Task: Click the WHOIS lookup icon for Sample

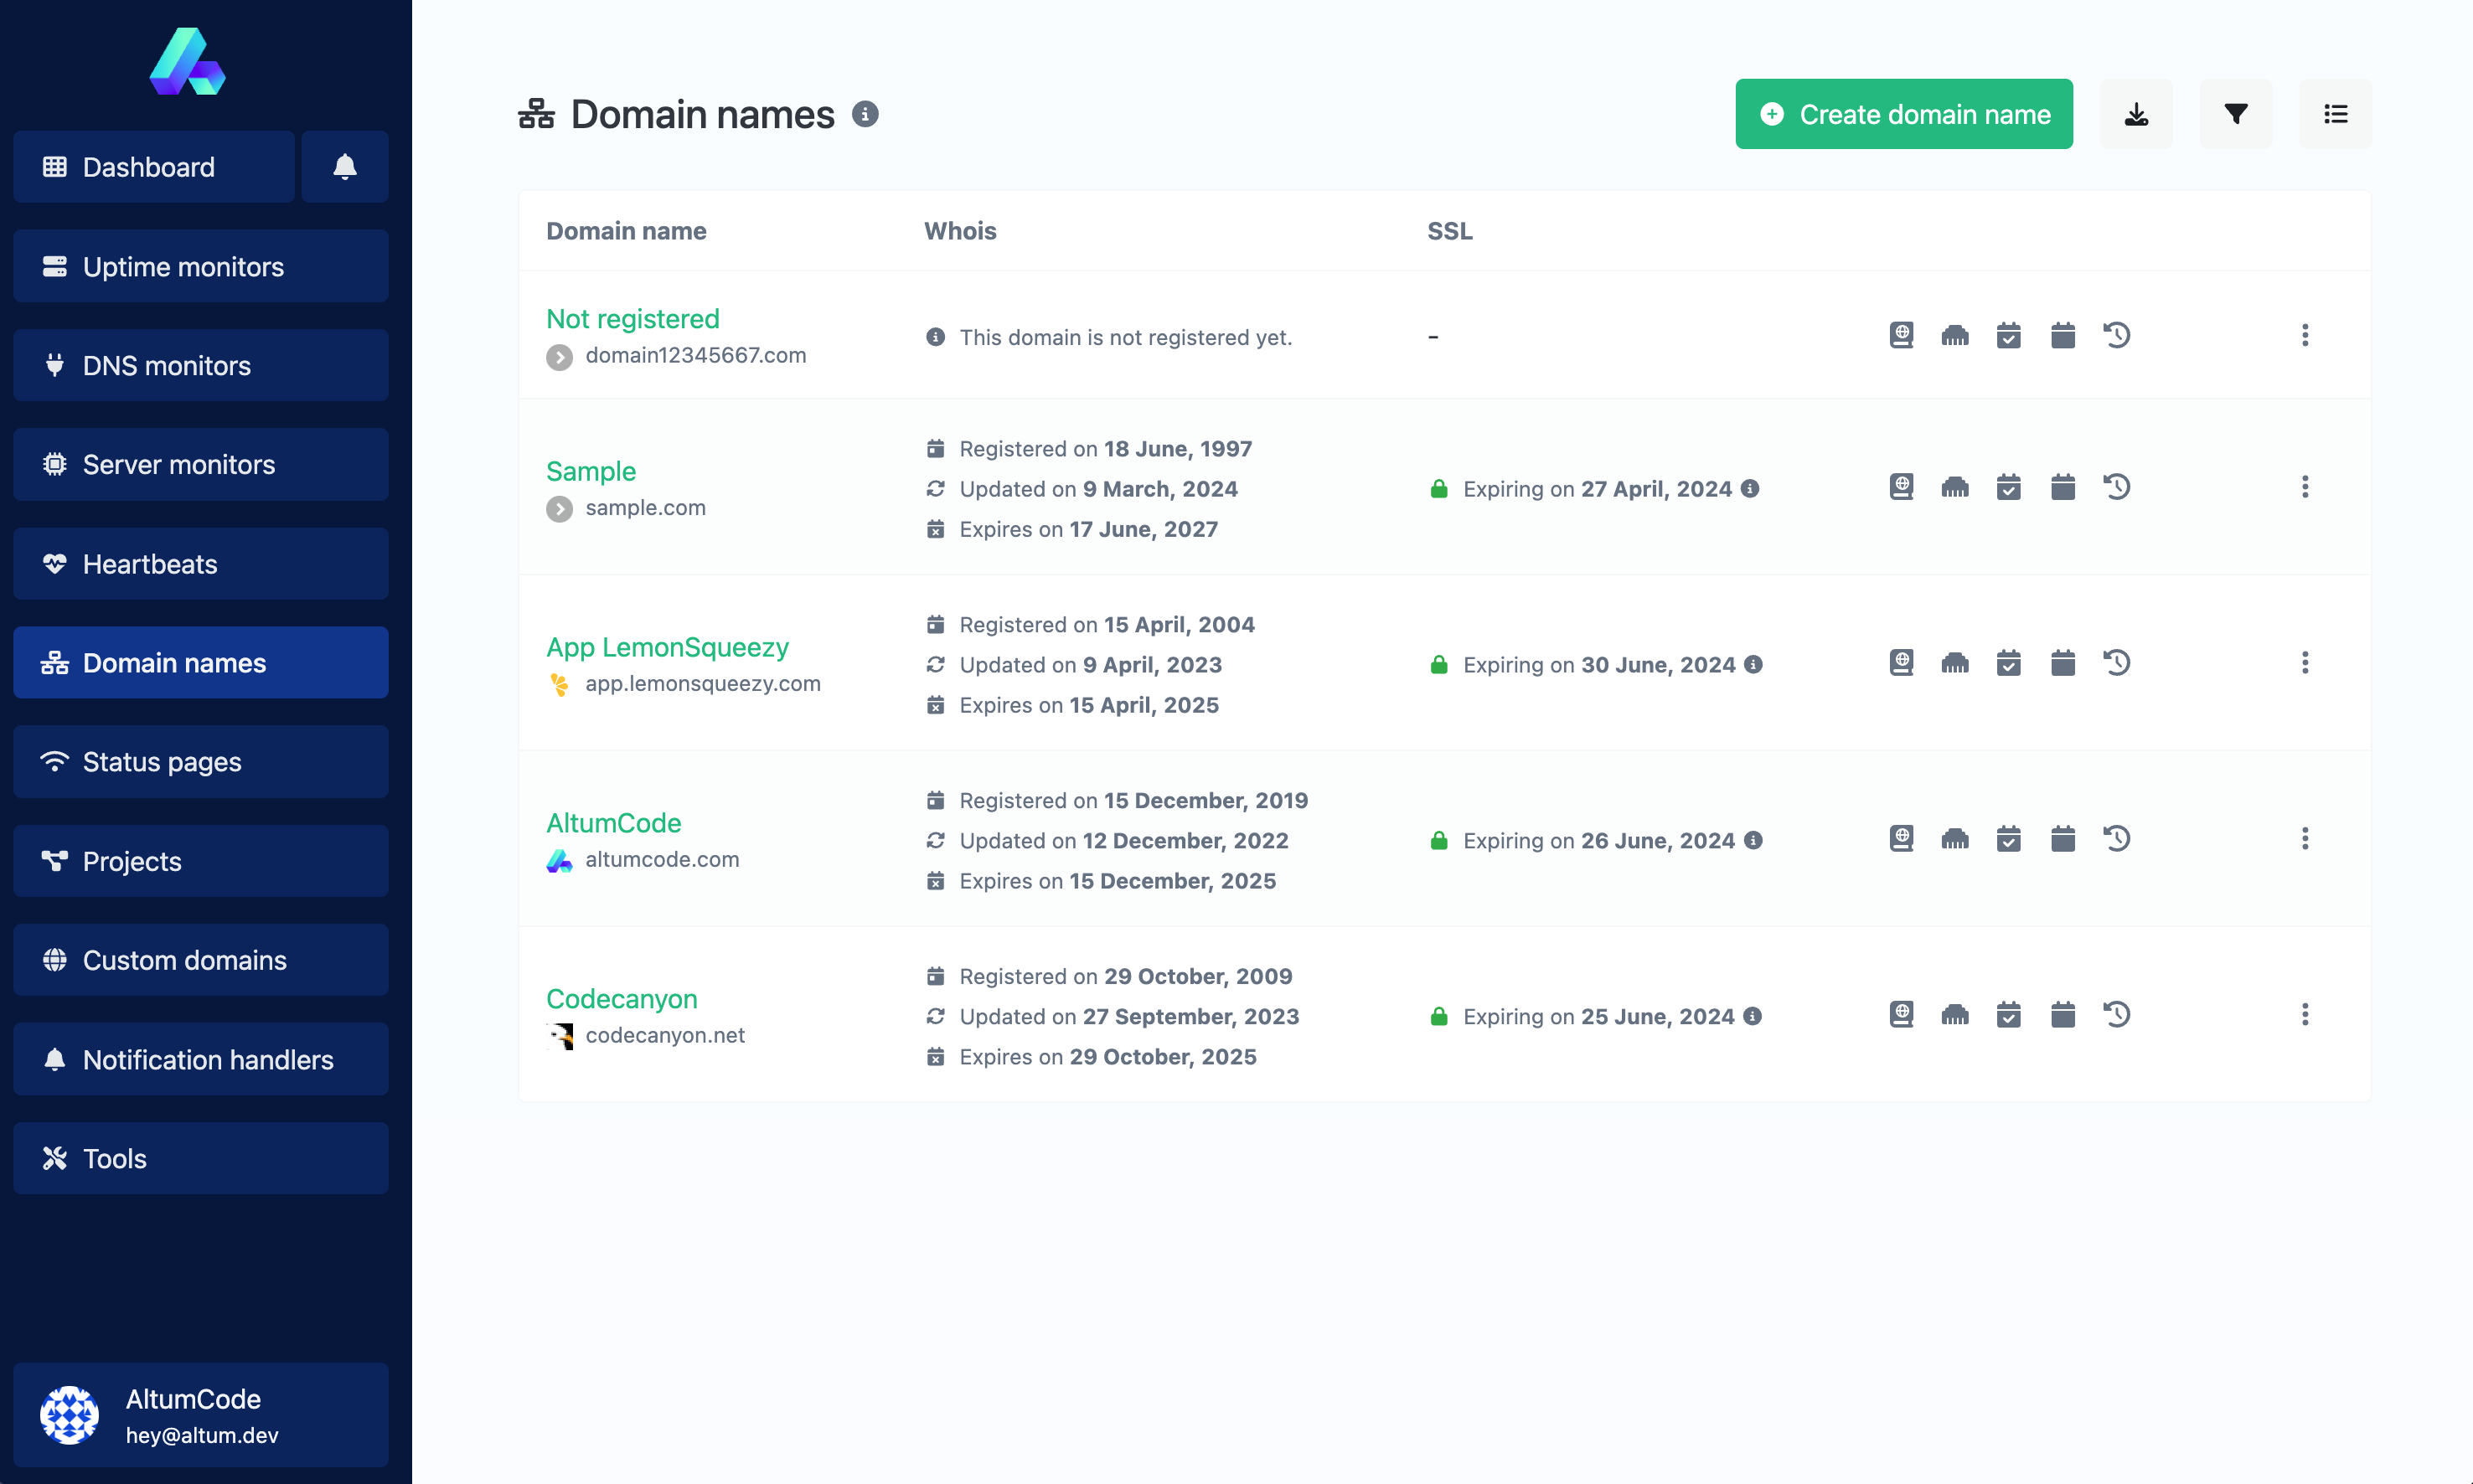Action: 1903,486
